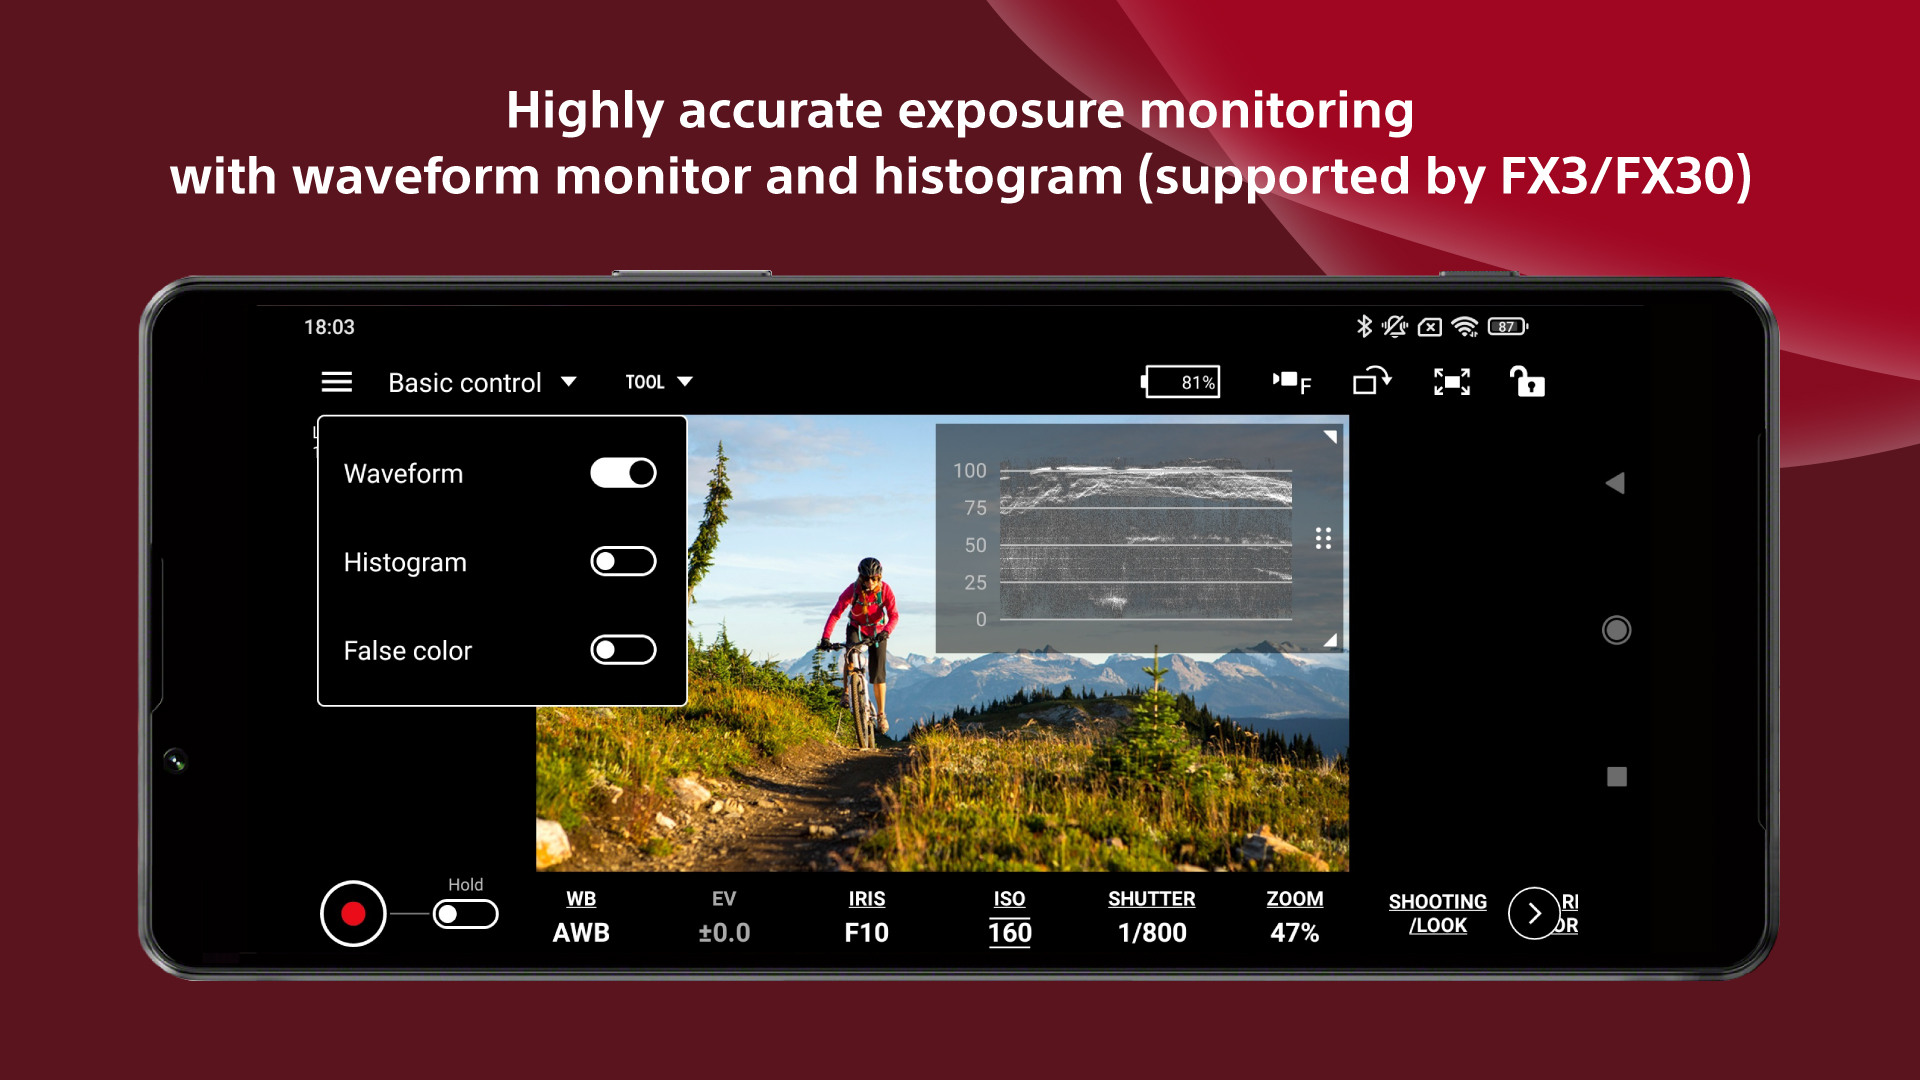Tap the waveform drag handle dots
1920x1080 pixels.
point(1323,538)
